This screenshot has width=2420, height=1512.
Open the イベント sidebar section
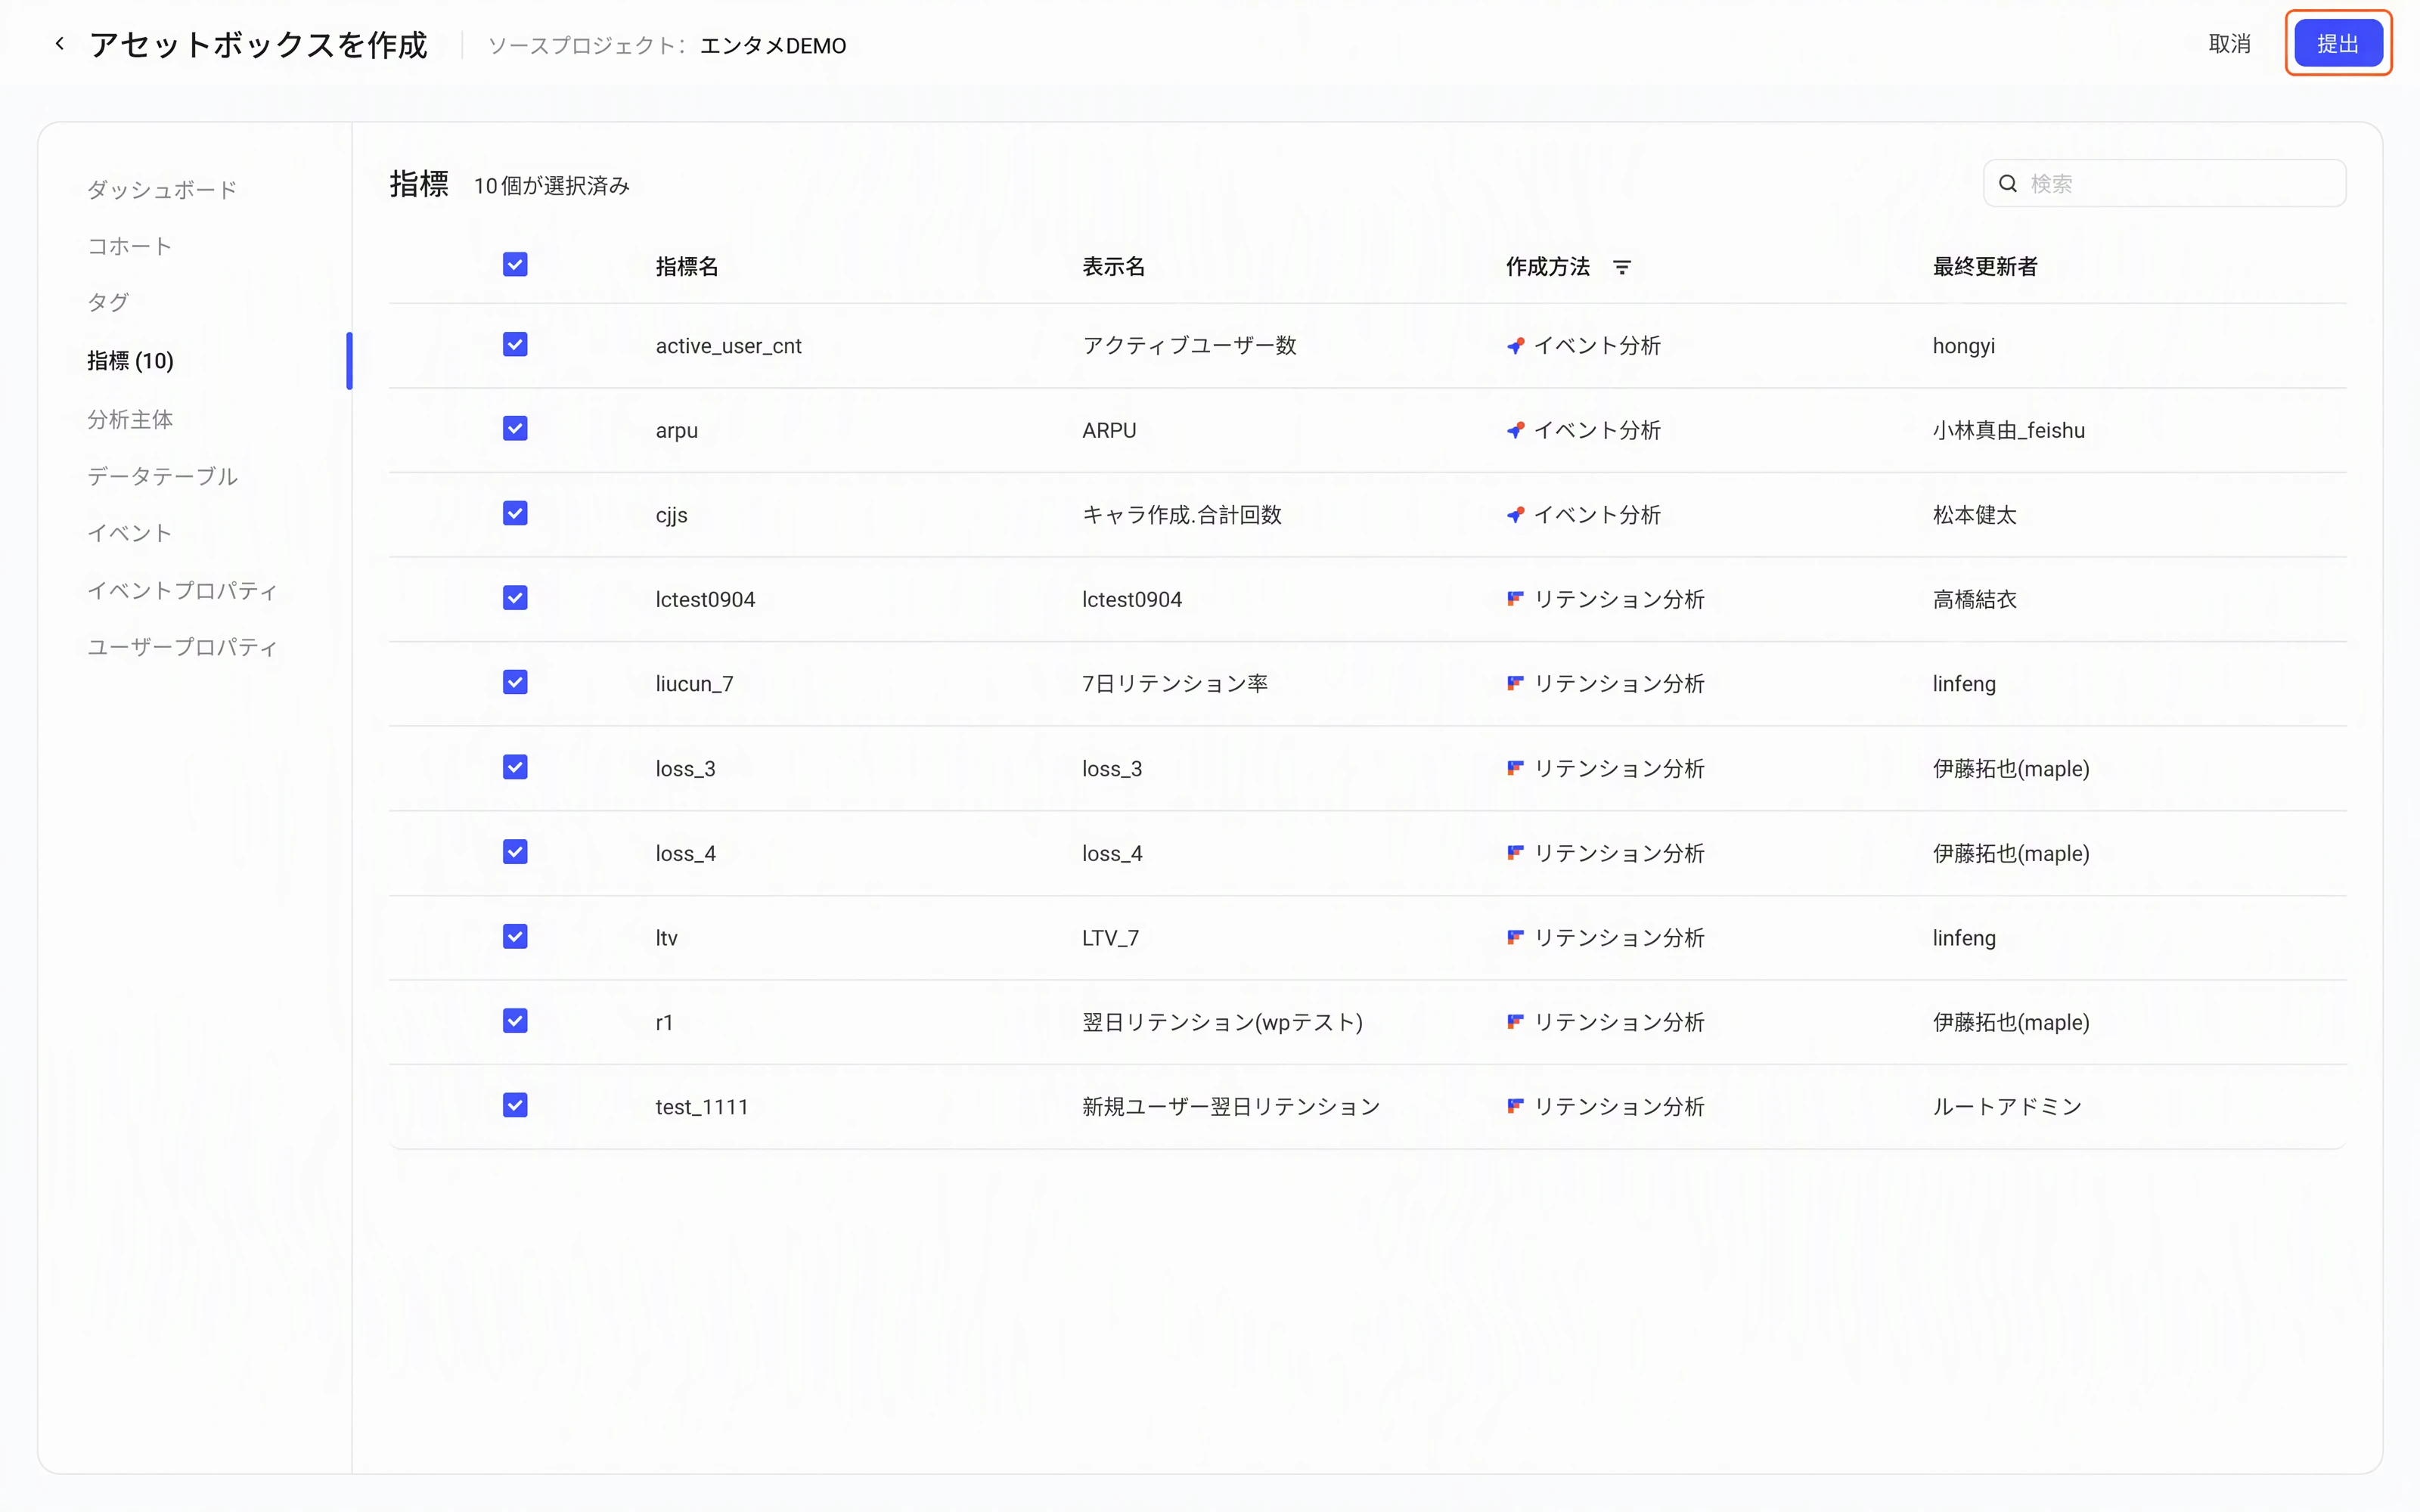(130, 533)
